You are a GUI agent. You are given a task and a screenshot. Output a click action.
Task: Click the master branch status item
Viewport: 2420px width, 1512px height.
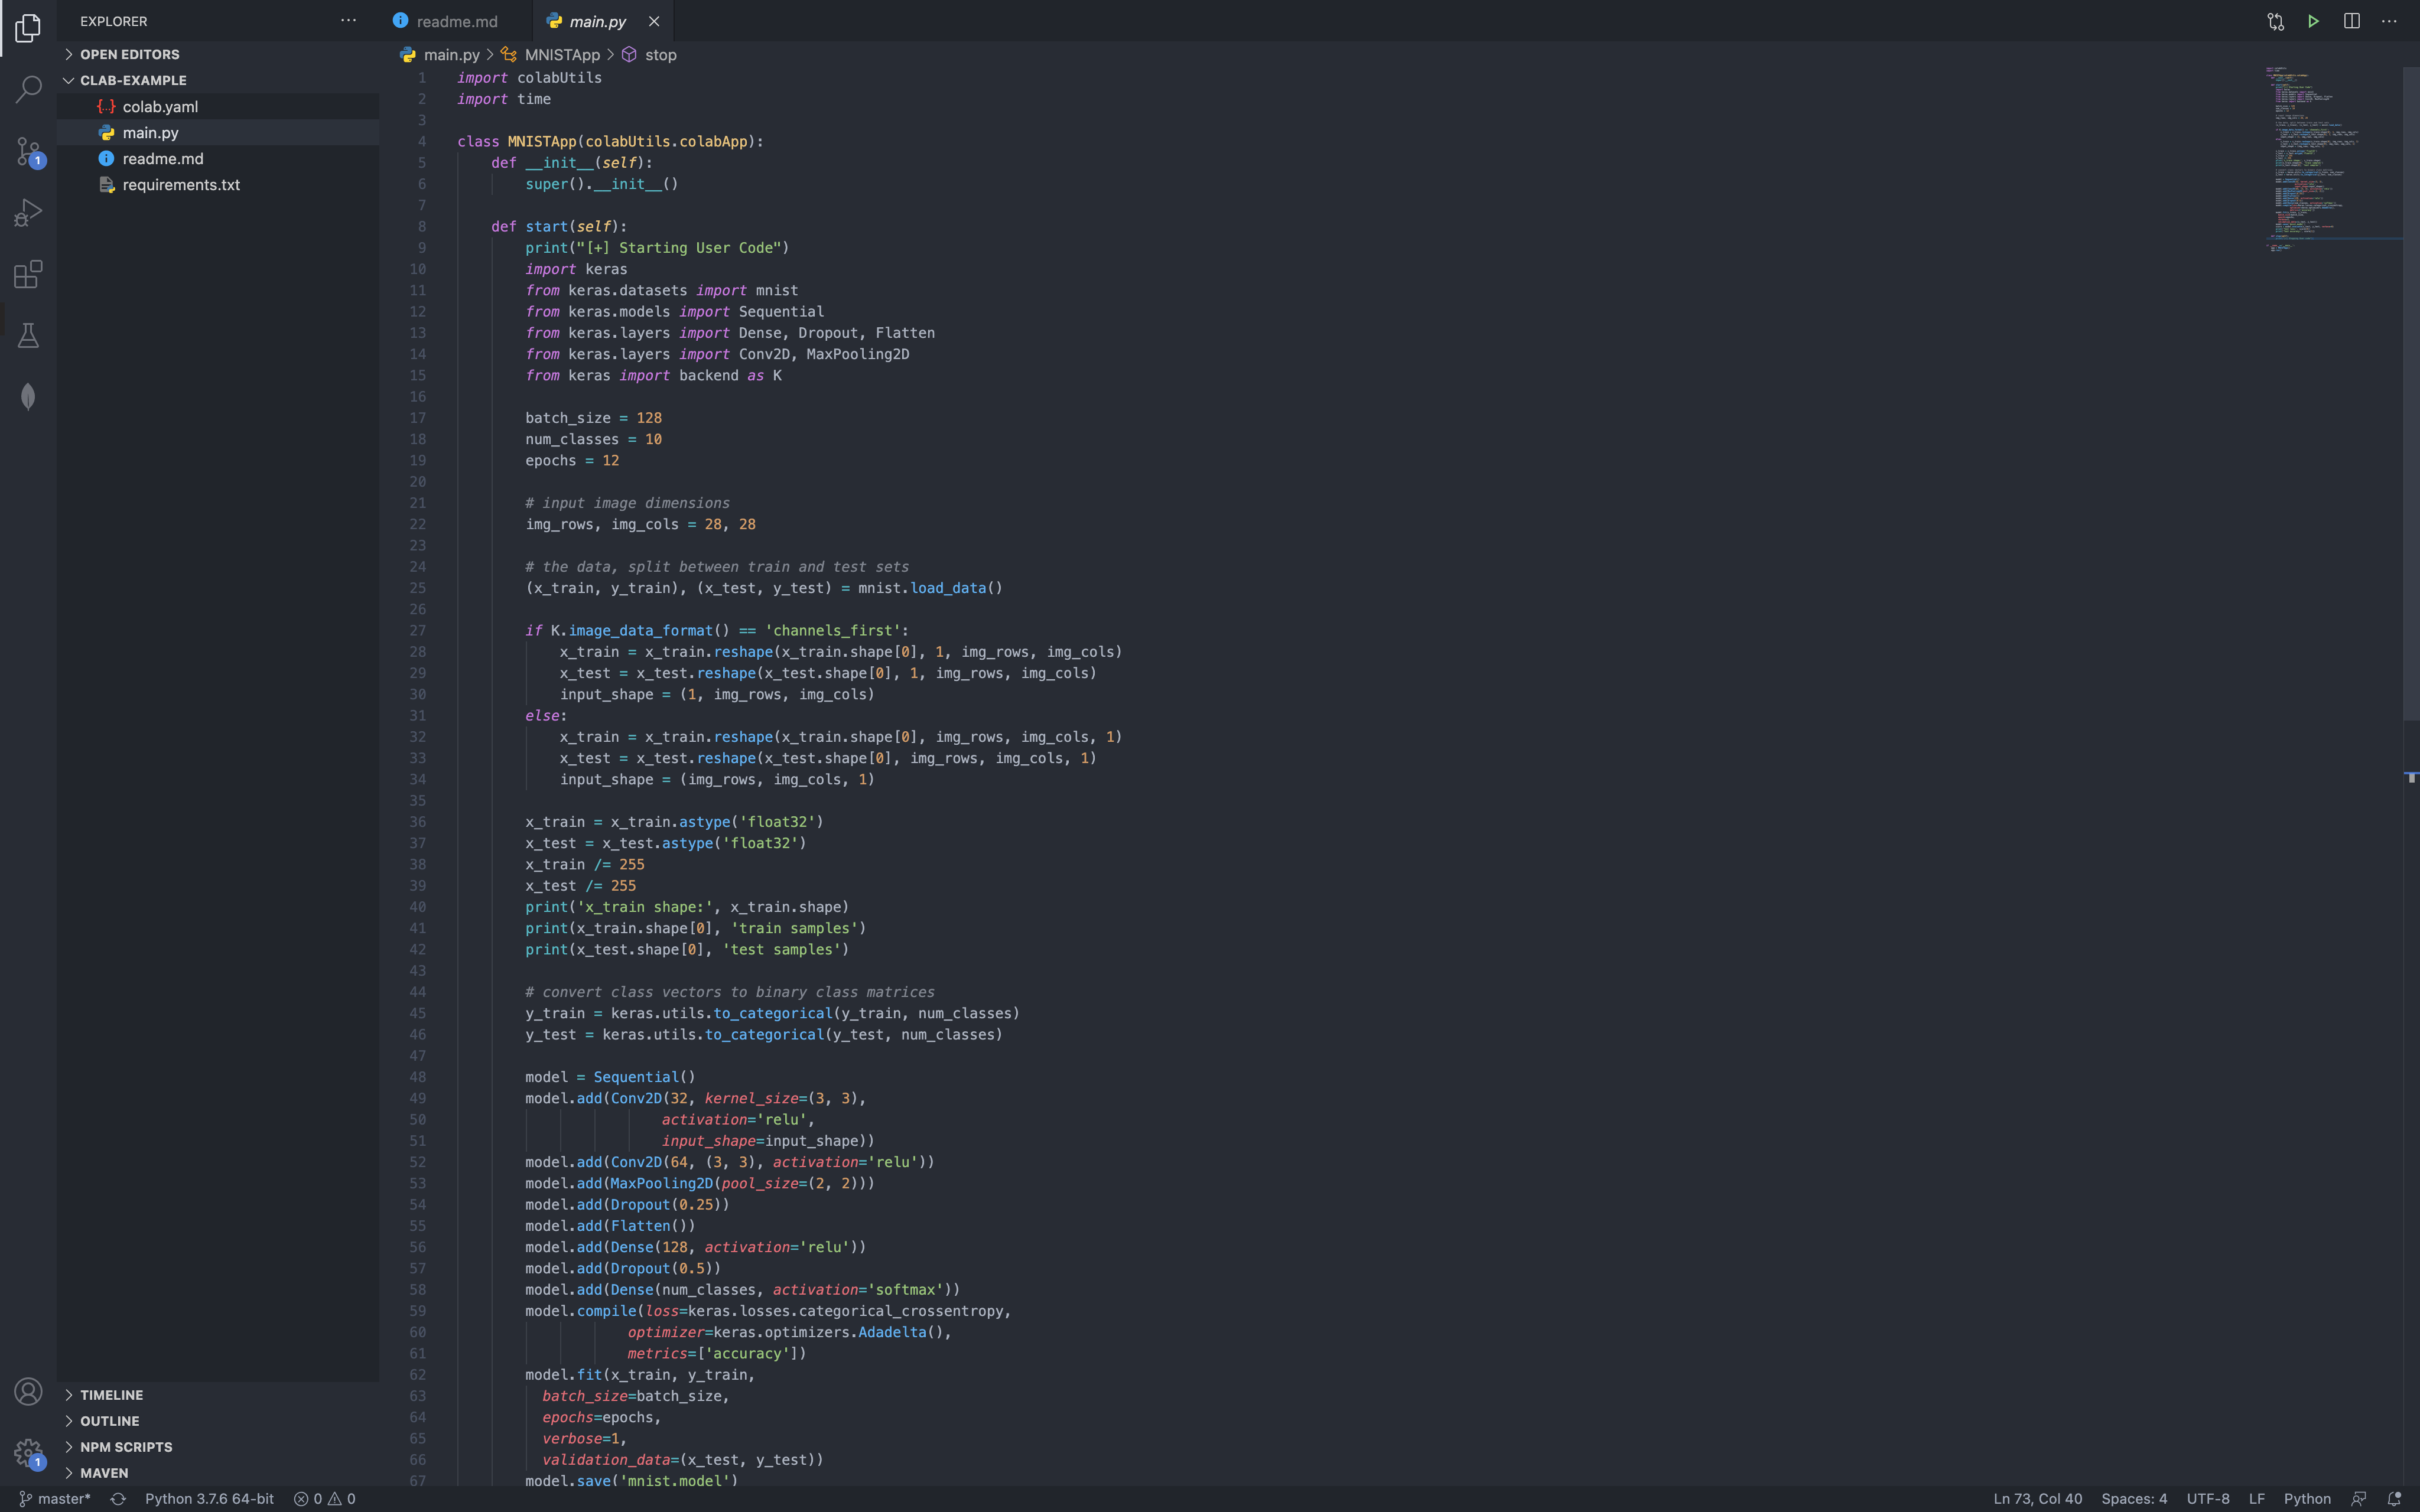pos(56,1498)
